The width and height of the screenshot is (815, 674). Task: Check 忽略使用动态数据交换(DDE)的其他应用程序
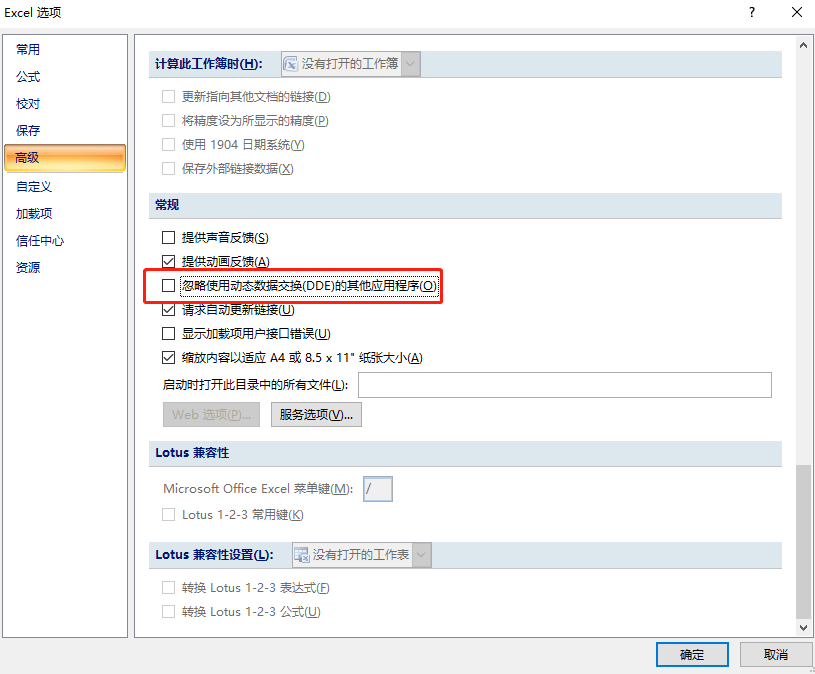(168, 285)
